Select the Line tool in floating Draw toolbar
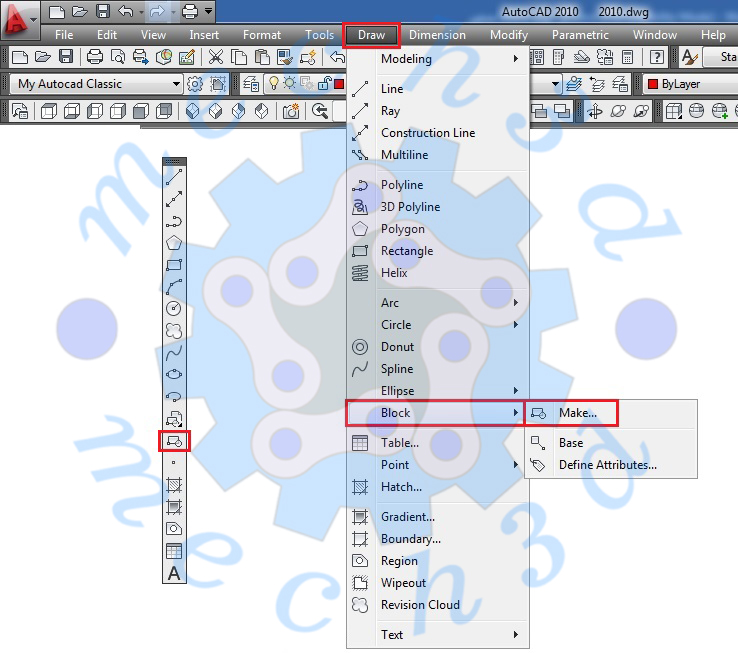The image size is (738, 653). [174, 177]
